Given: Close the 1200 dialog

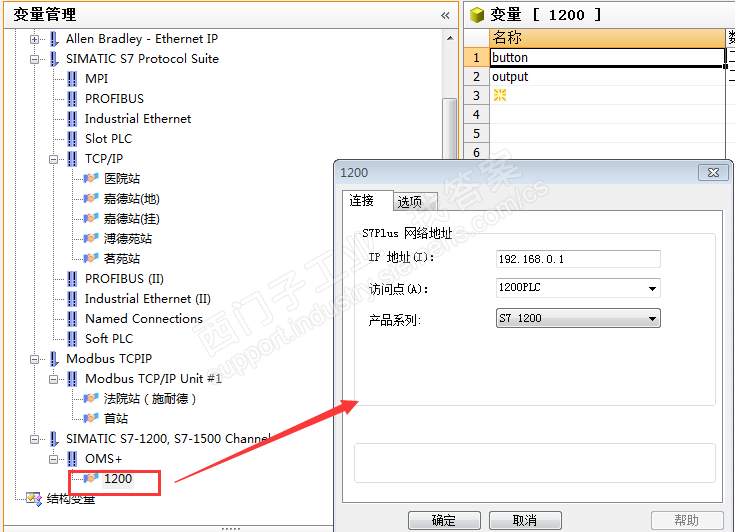Looking at the screenshot, I should pos(713,172).
